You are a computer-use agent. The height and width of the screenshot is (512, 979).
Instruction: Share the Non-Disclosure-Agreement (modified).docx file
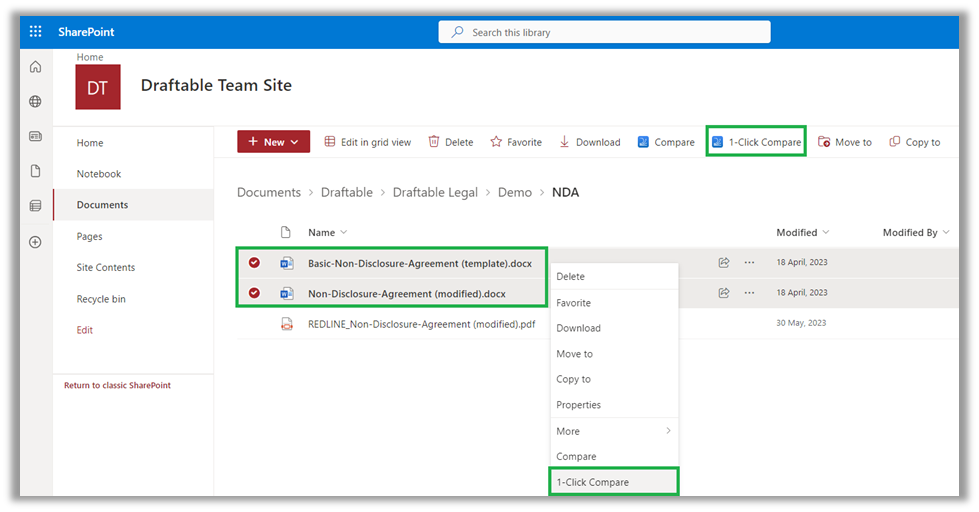point(724,292)
